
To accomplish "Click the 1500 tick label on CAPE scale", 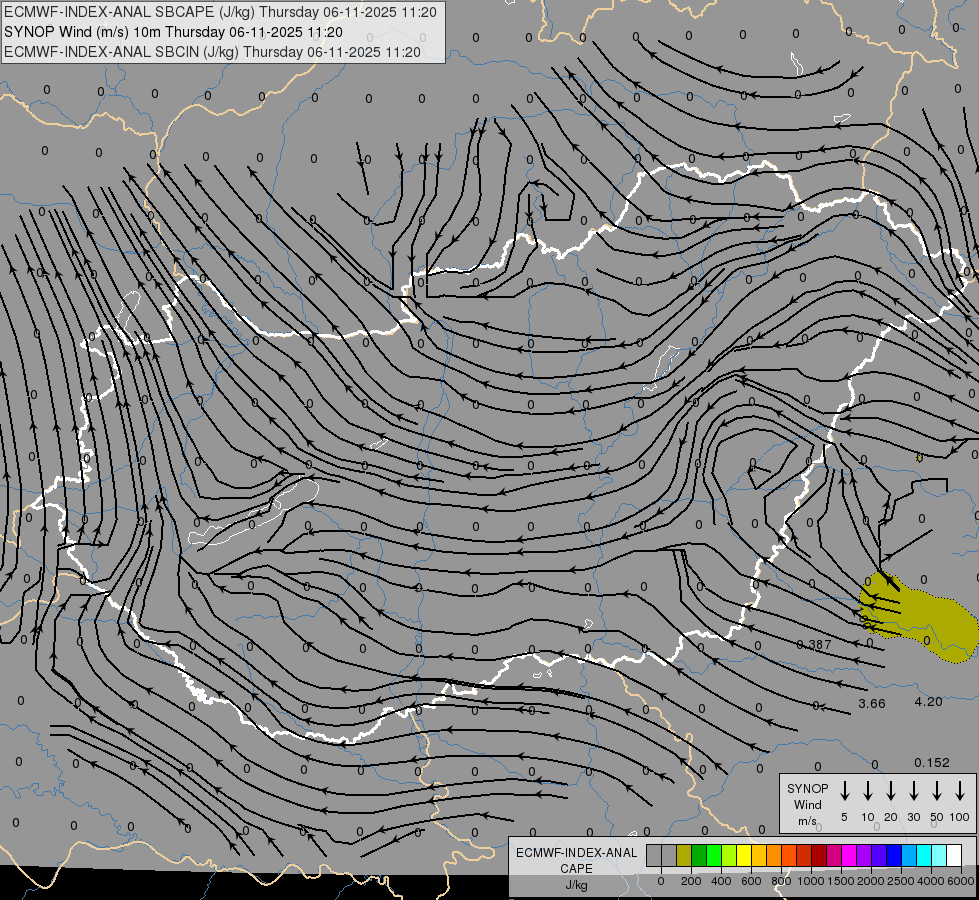I will click(840, 881).
